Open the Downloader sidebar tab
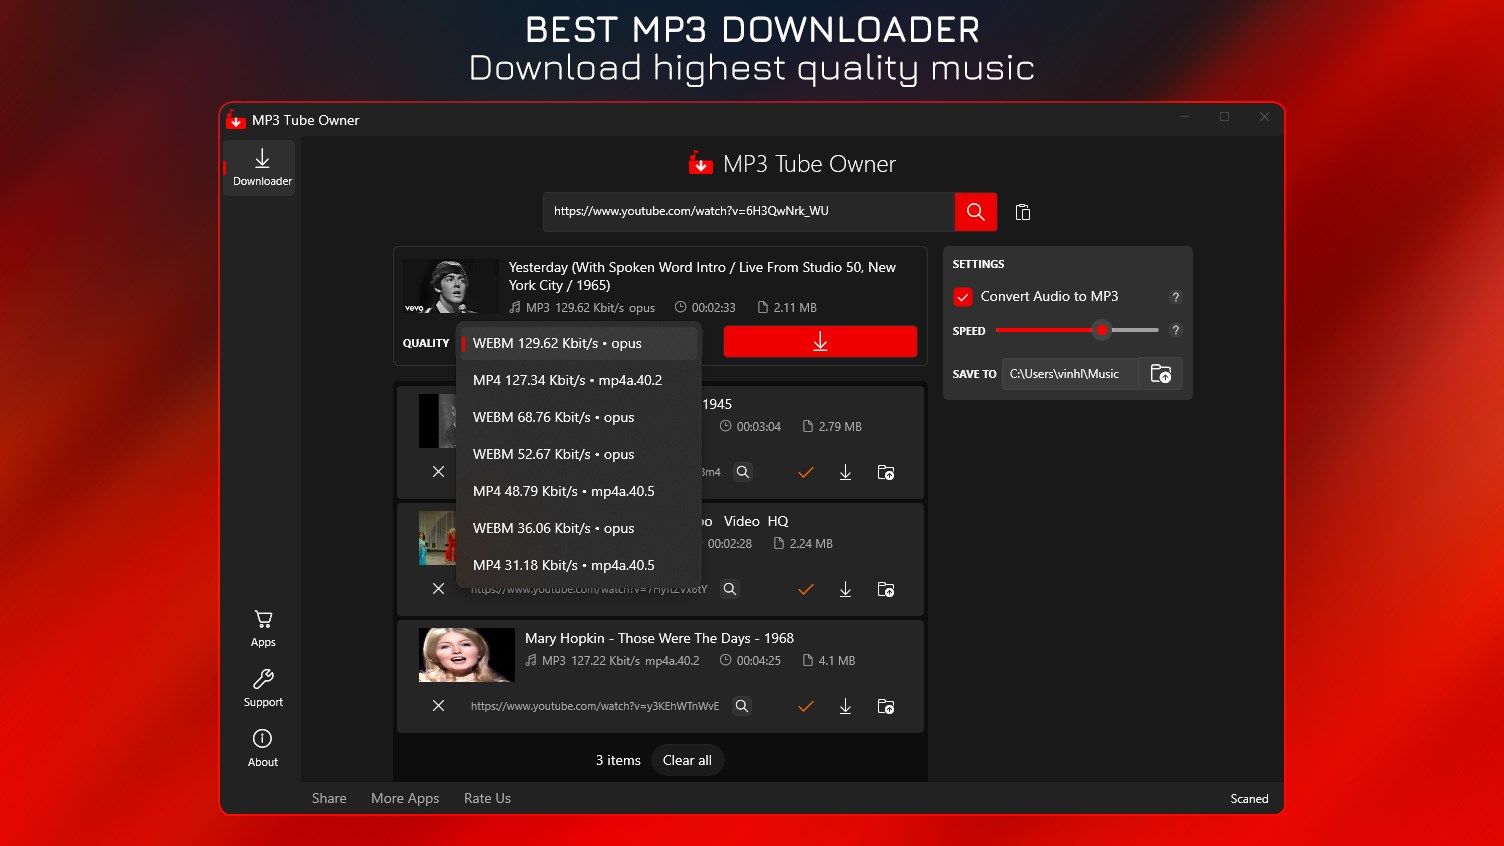The height and width of the screenshot is (846, 1504). 260,167
